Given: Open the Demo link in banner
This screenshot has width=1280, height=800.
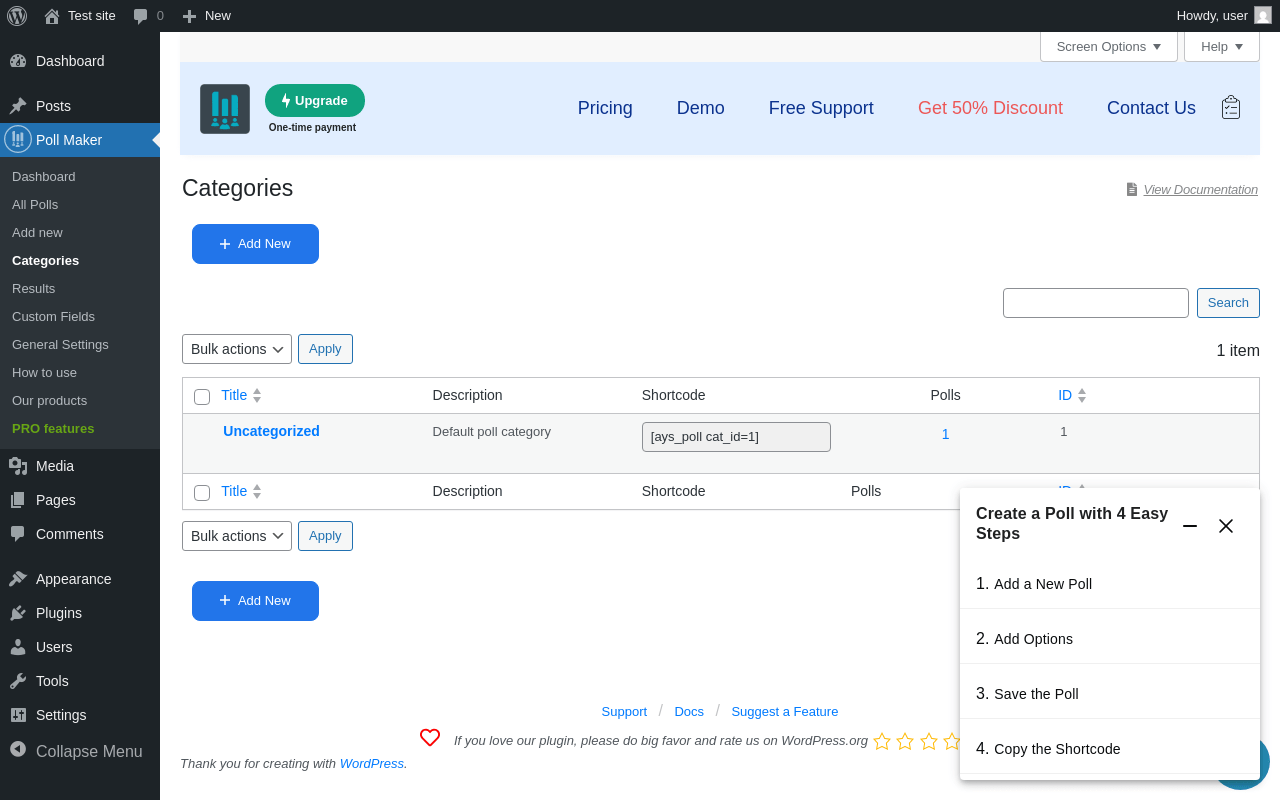Looking at the screenshot, I should [x=700, y=108].
